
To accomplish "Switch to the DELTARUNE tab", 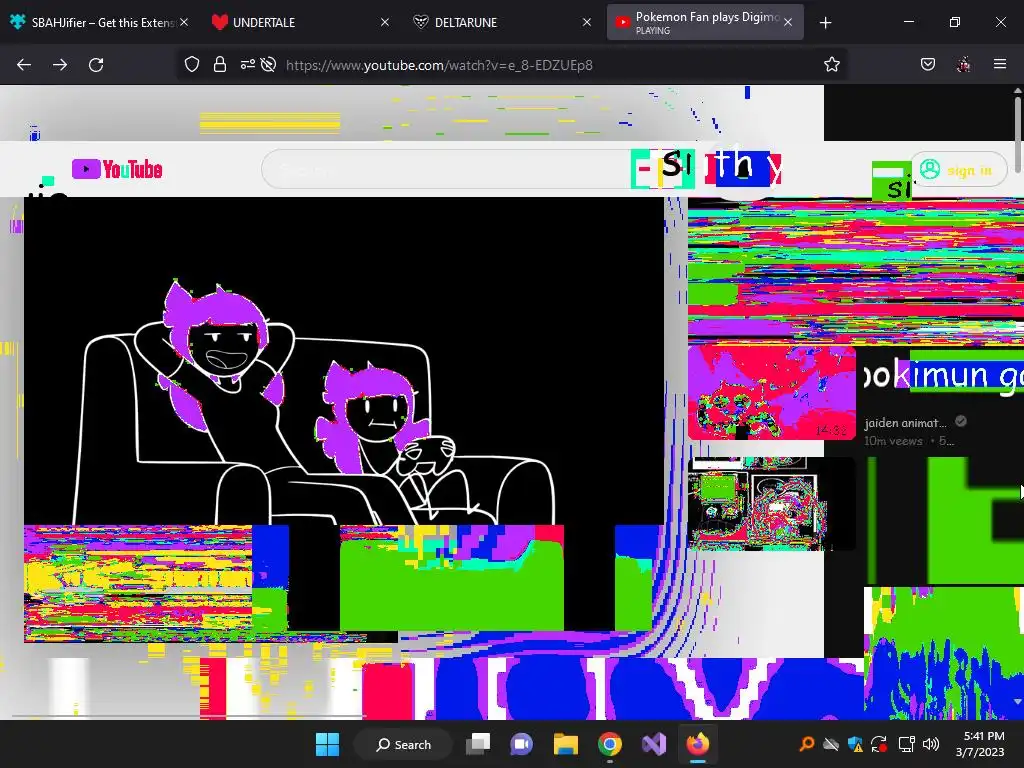I will [500, 23].
